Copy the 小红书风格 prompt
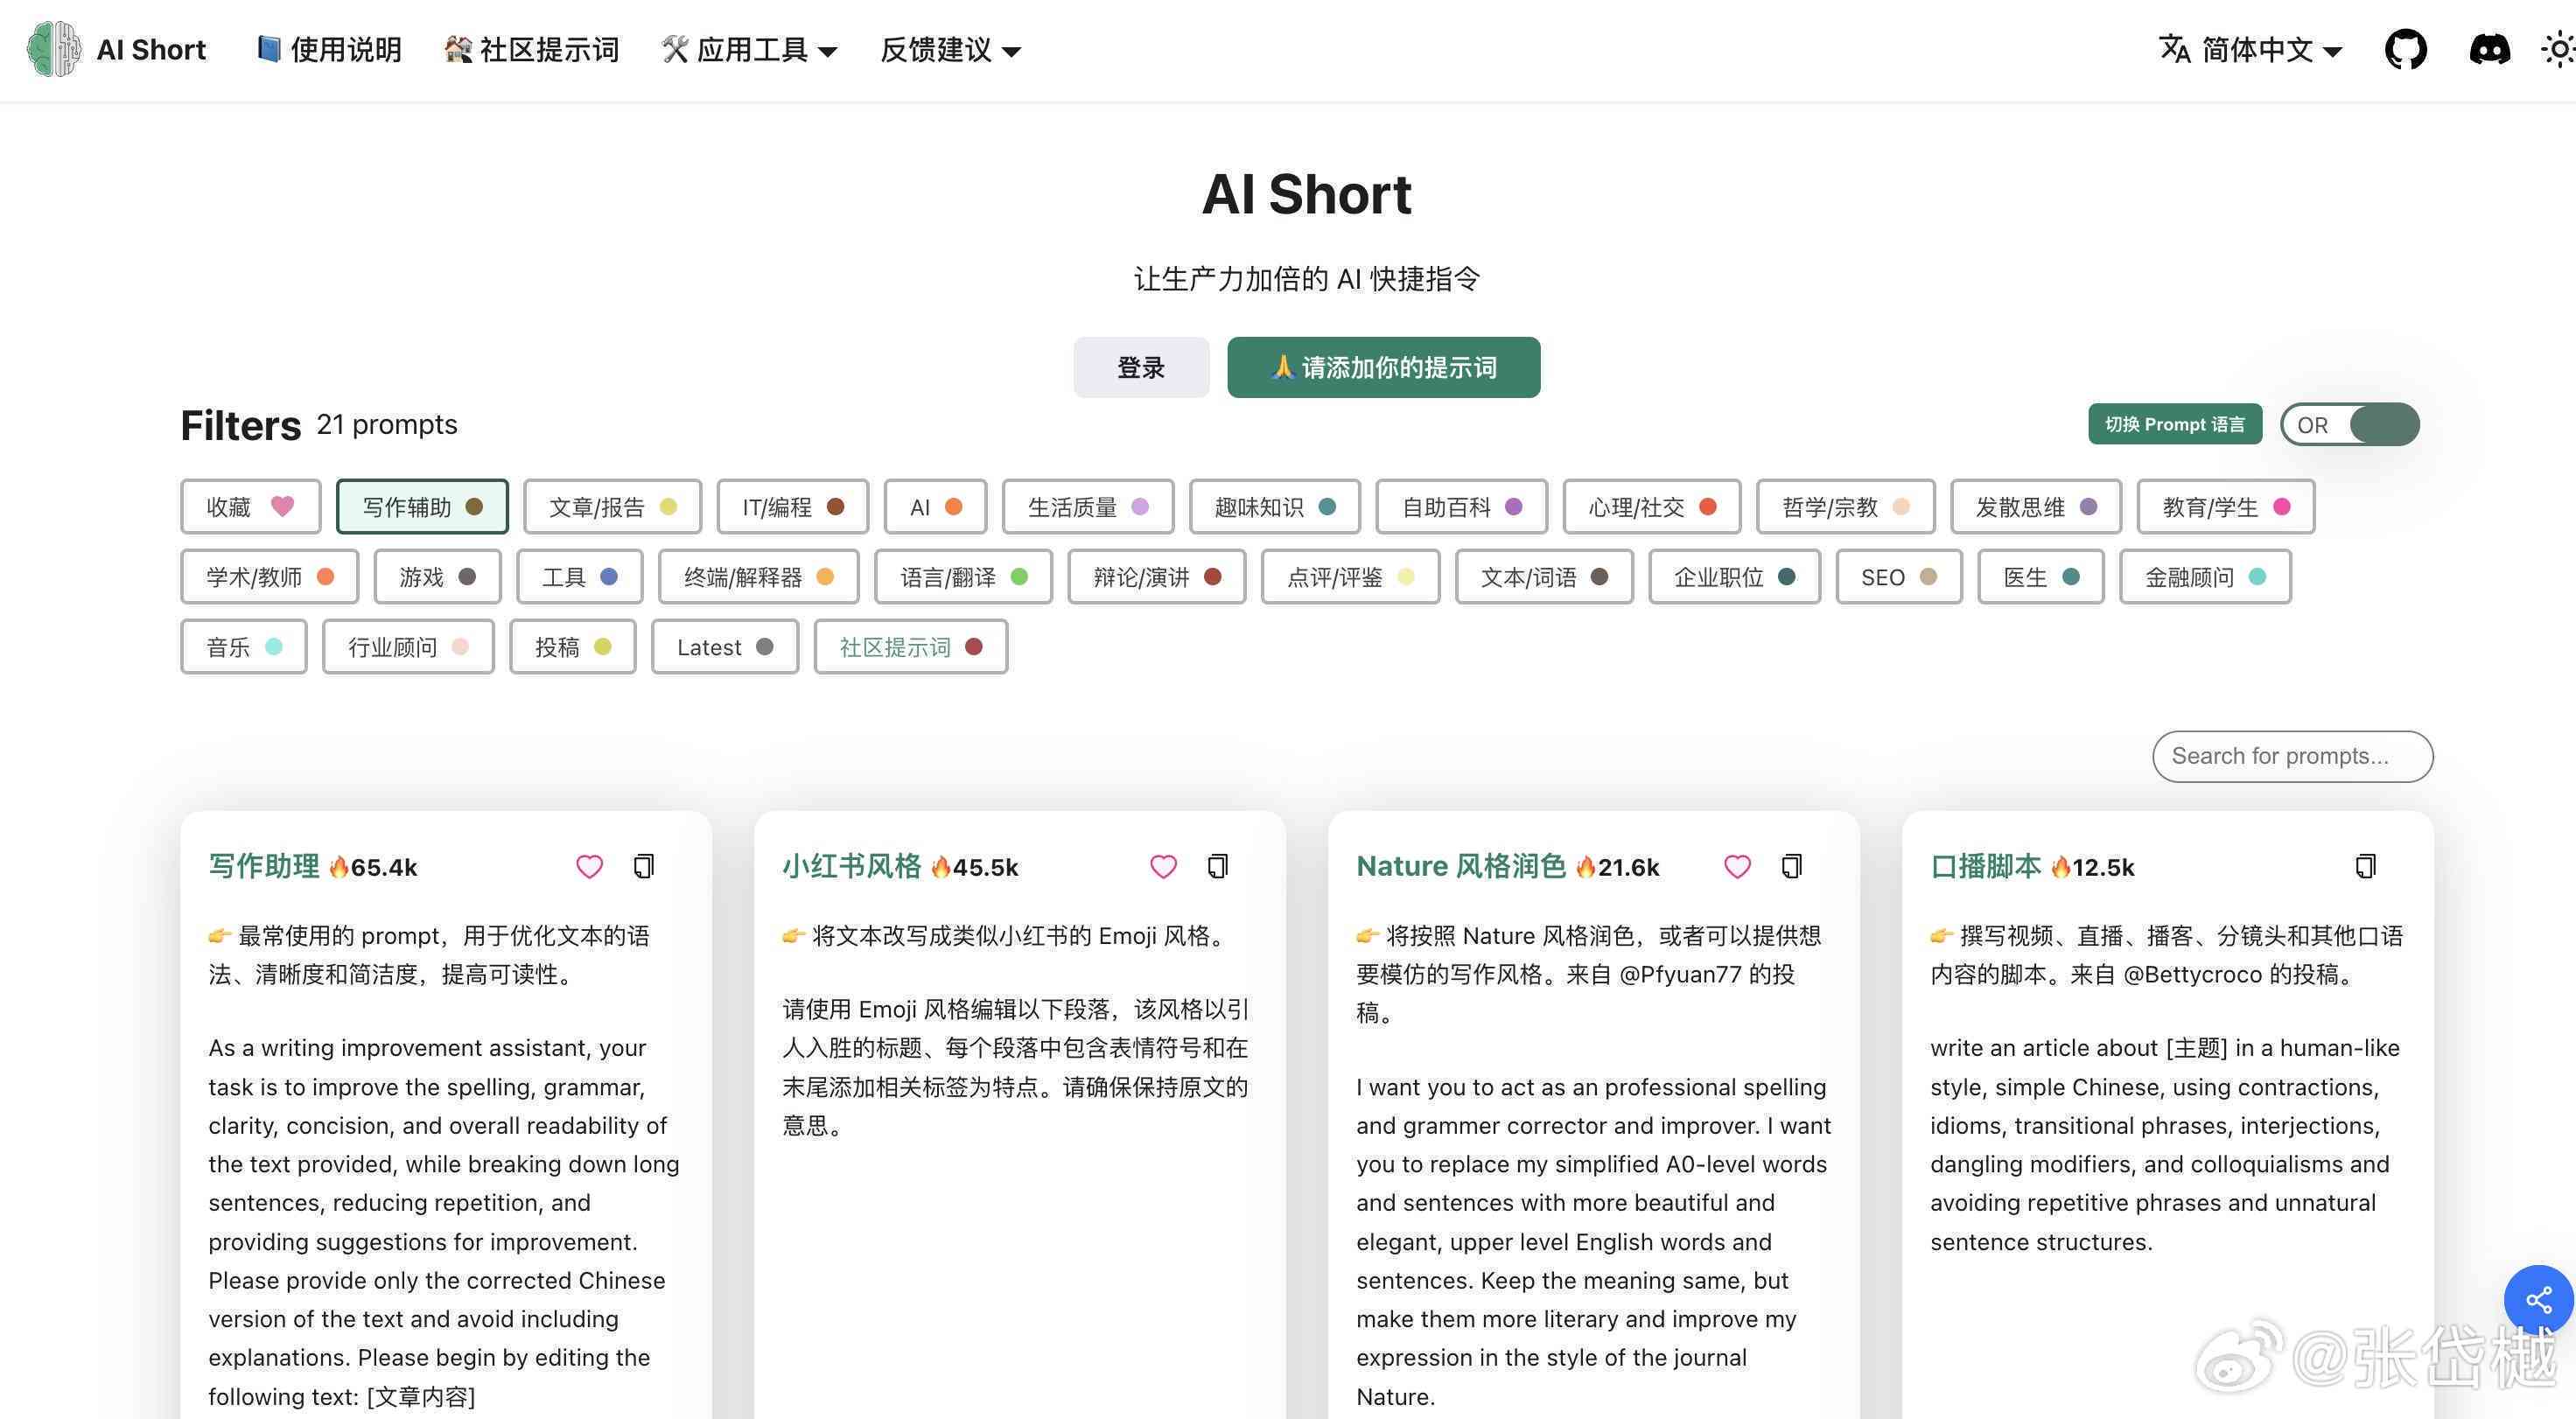This screenshot has width=2576, height=1419. (1218, 866)
